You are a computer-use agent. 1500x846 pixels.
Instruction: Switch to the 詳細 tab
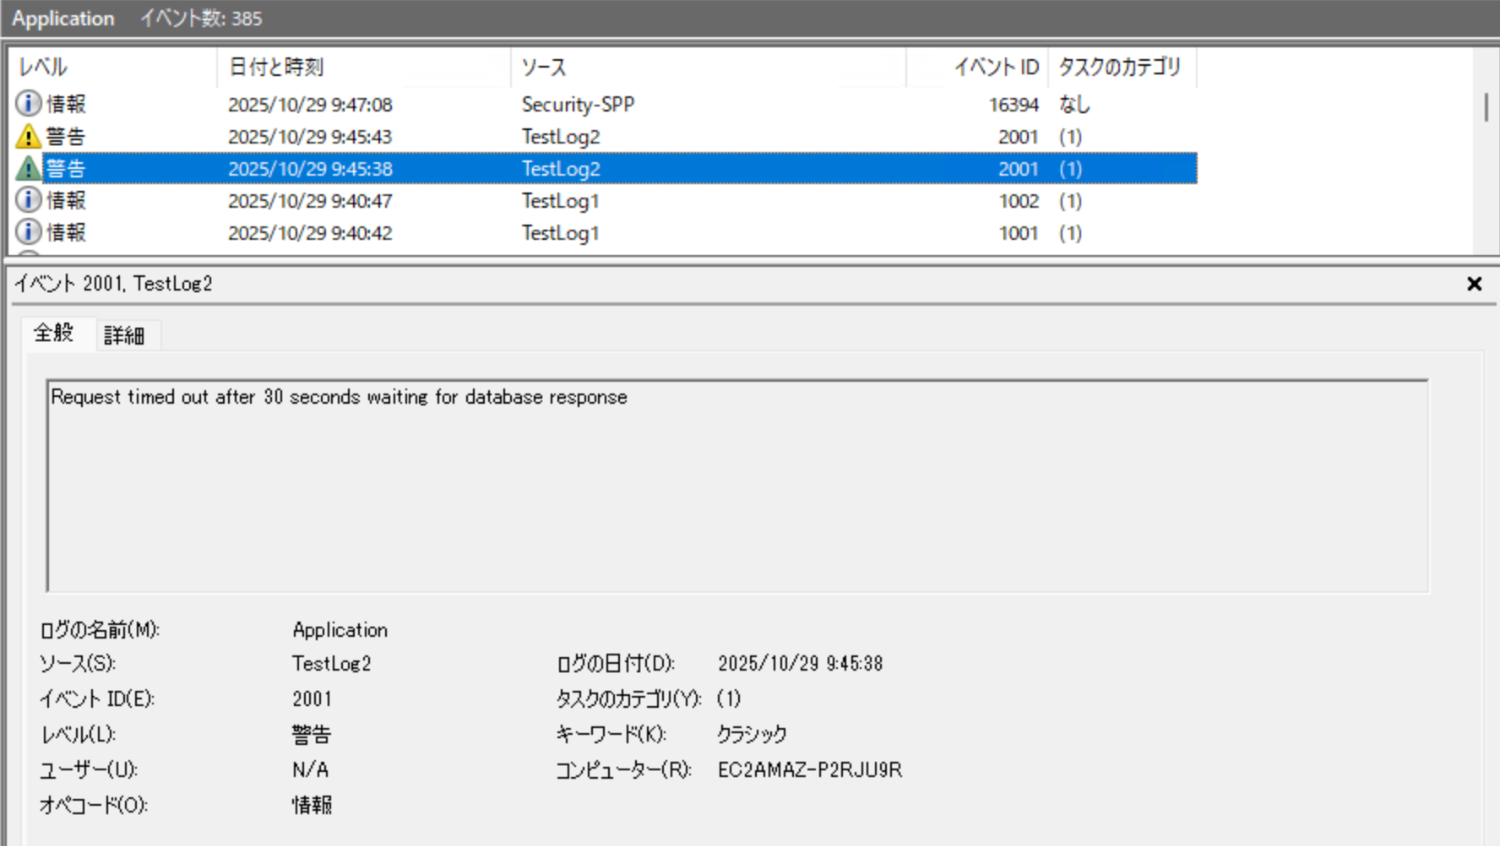point(124,335)
